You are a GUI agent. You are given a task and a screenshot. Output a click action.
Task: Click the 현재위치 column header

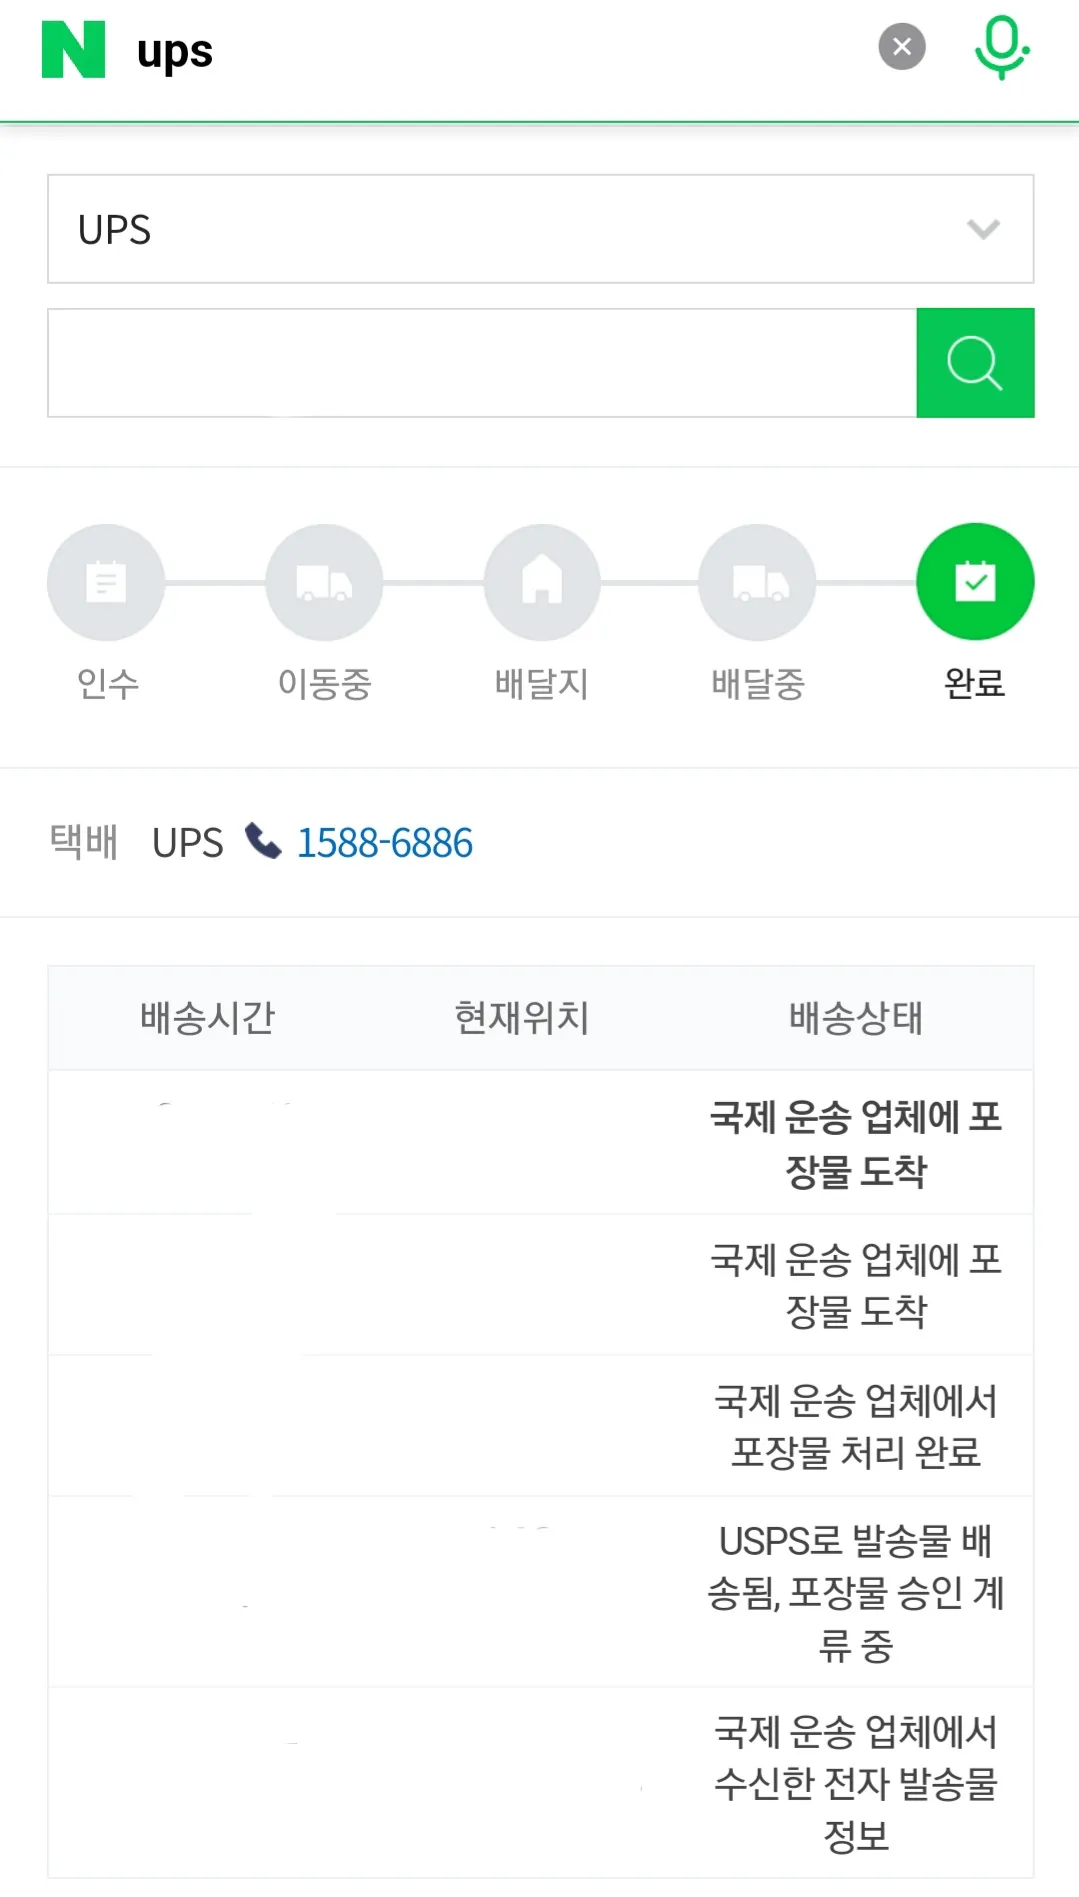523,1017
